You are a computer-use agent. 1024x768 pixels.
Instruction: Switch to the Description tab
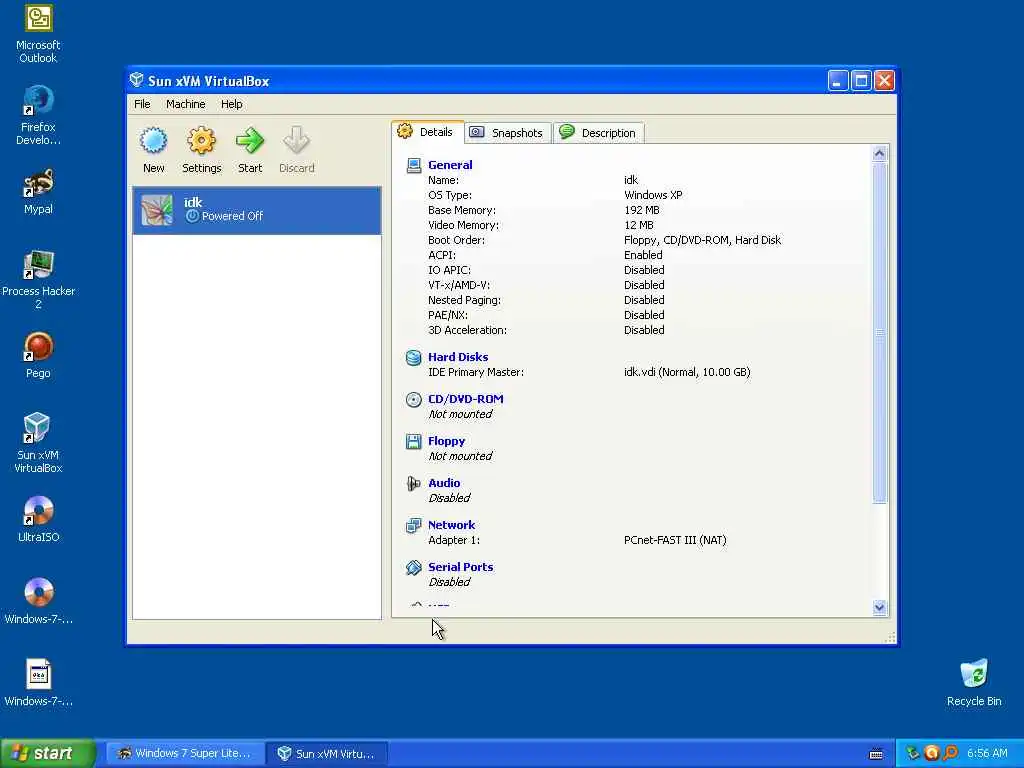pos(599,133)
